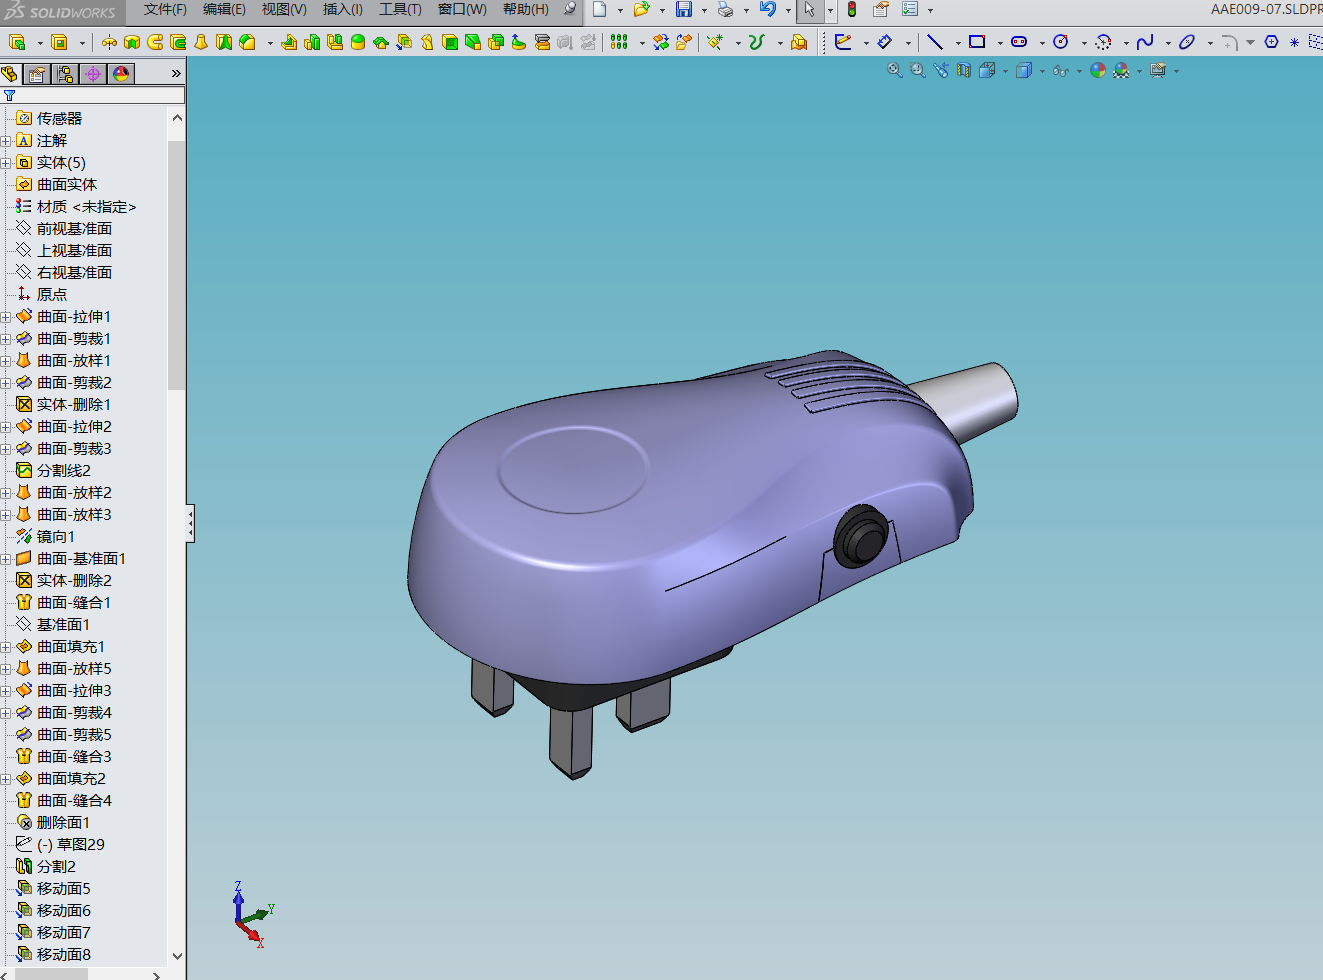Select the Spline sketch tool
Viewport: 1323px width, 980px height.
pos(1145,42)
